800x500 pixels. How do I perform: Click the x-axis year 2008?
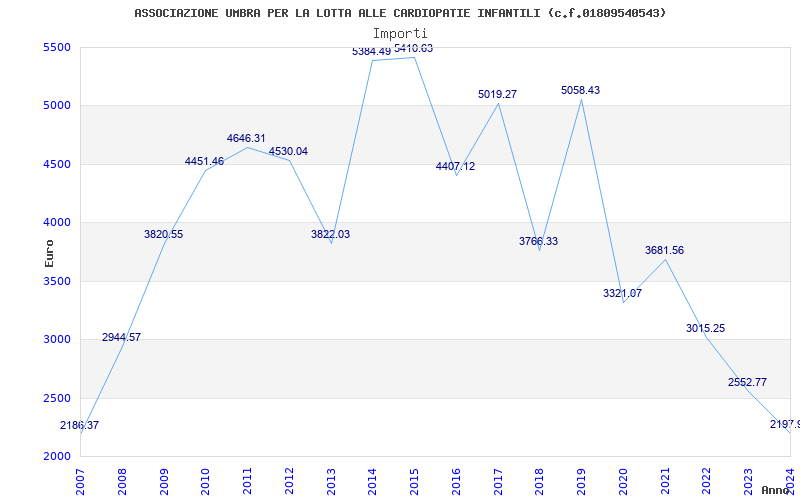[x=122, y=482]
